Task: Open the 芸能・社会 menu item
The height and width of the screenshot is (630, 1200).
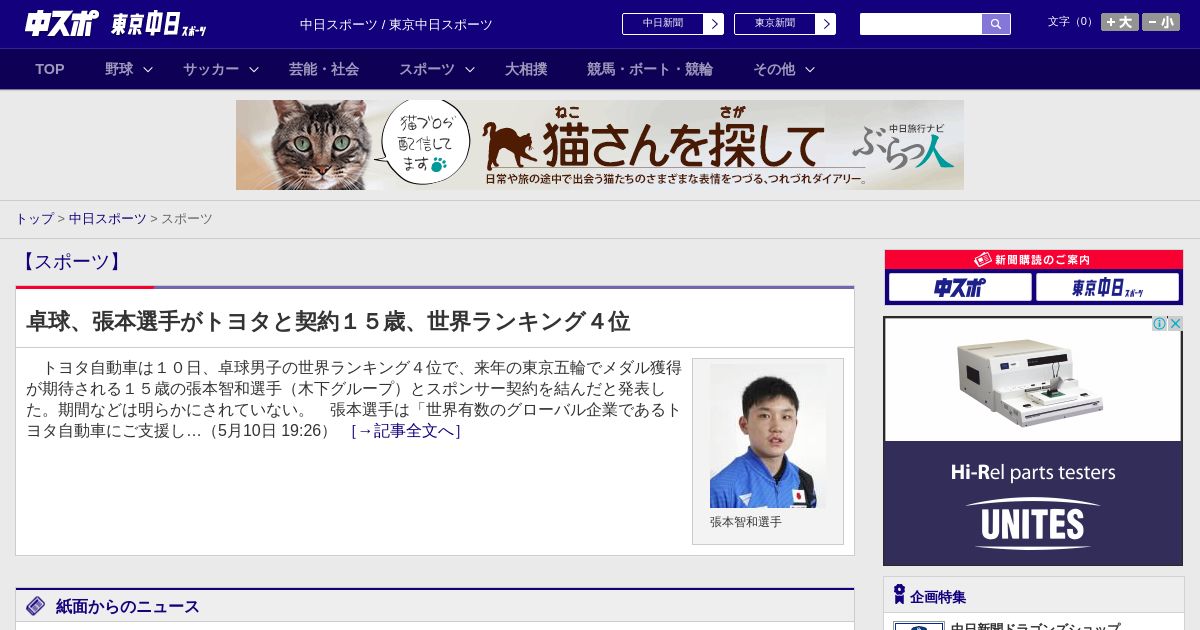Action: [324, 69]
